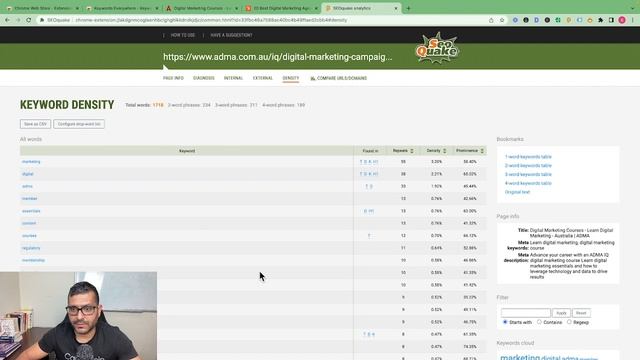Click the SeoQuake logo
640x360 pixels.
pos(437,48)
